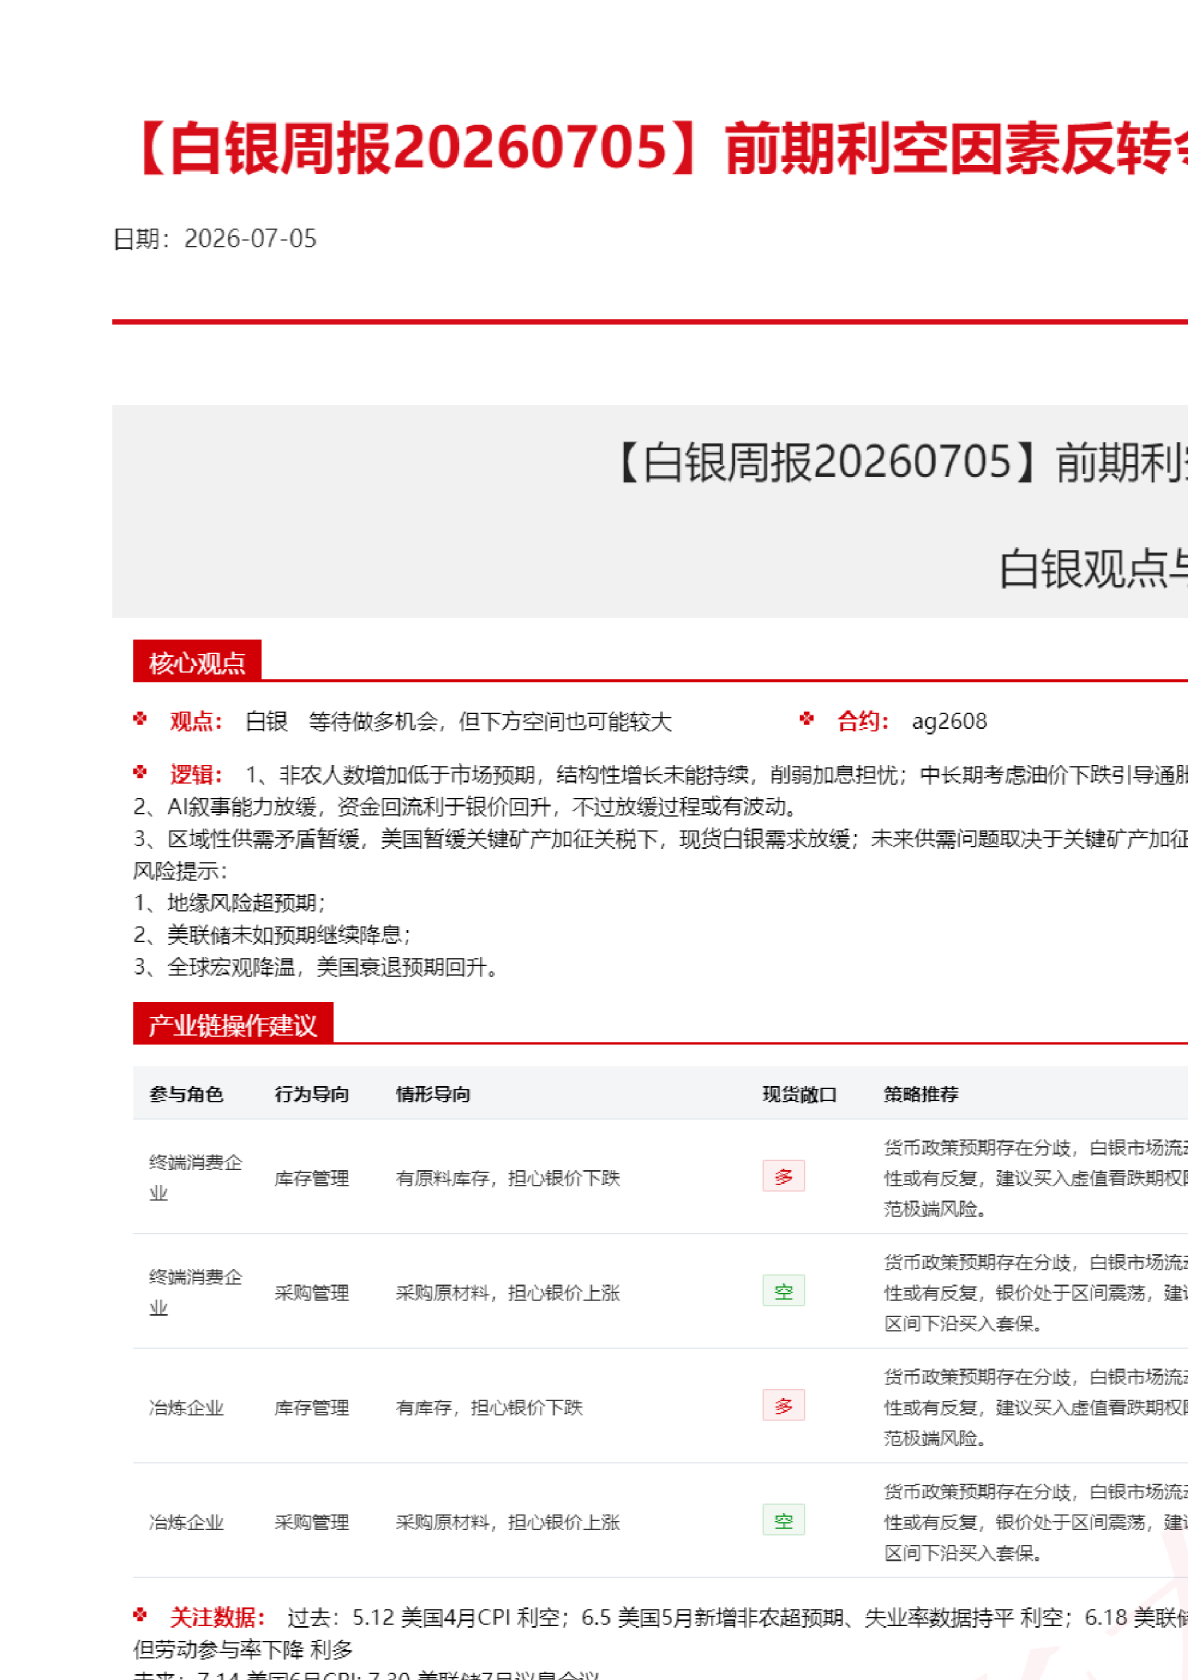Click the cell 有库存，担心银价下跌
The width and height of the screenshot is (1188, 1680).
tap(489, 1408)
